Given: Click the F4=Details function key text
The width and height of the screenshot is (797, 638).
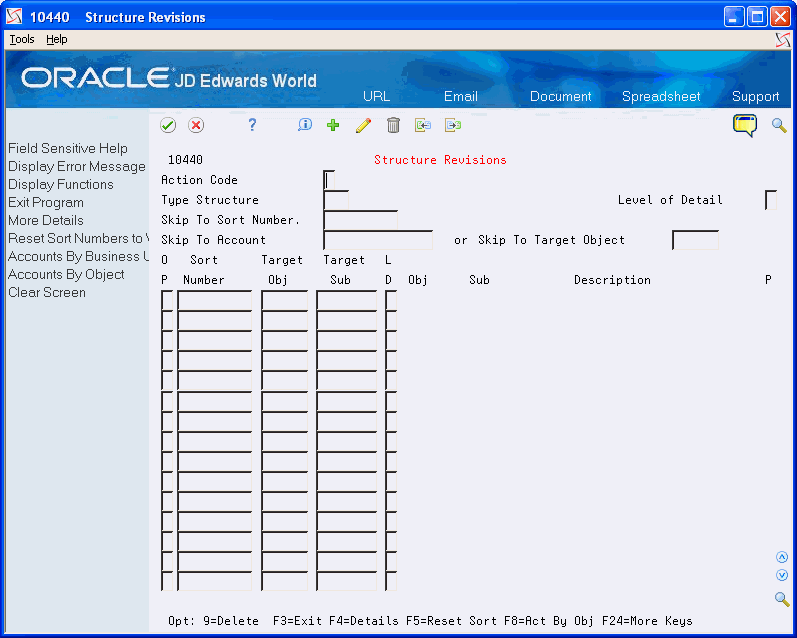Looking at the screenshot, I should [x=363, y=621].
